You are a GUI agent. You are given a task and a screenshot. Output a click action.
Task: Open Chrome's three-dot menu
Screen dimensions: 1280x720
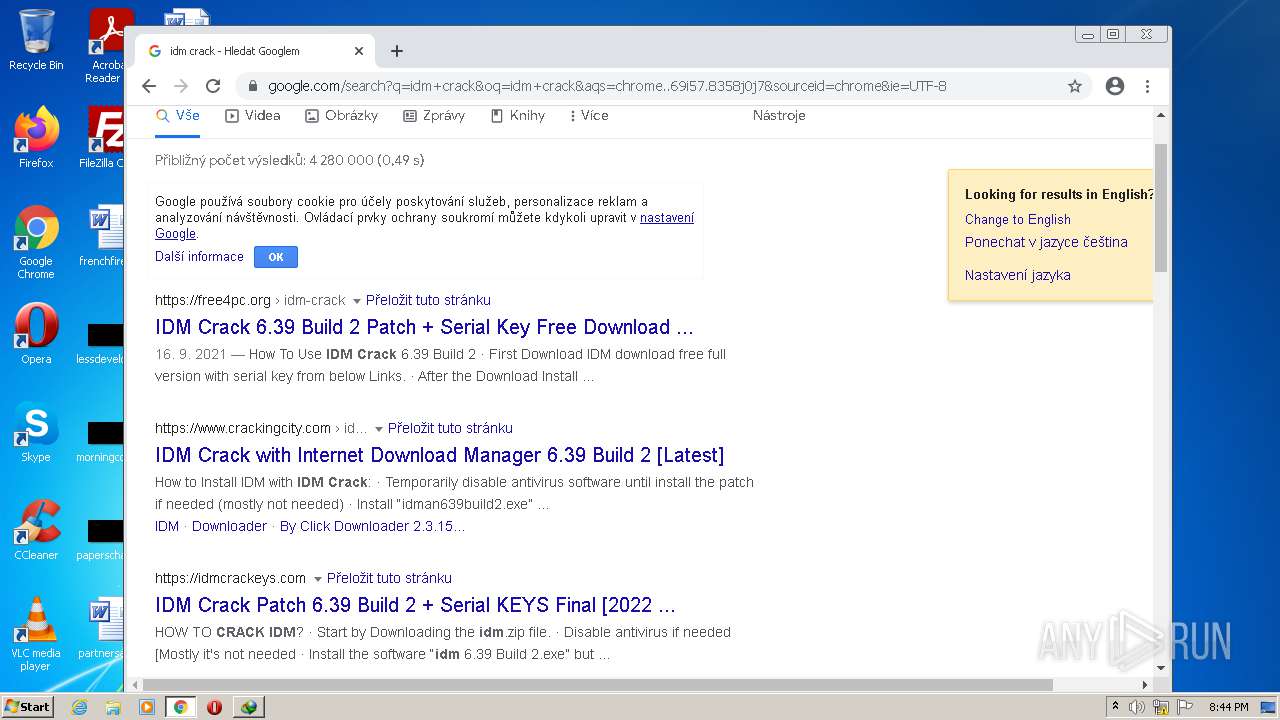coord(1147,86)
